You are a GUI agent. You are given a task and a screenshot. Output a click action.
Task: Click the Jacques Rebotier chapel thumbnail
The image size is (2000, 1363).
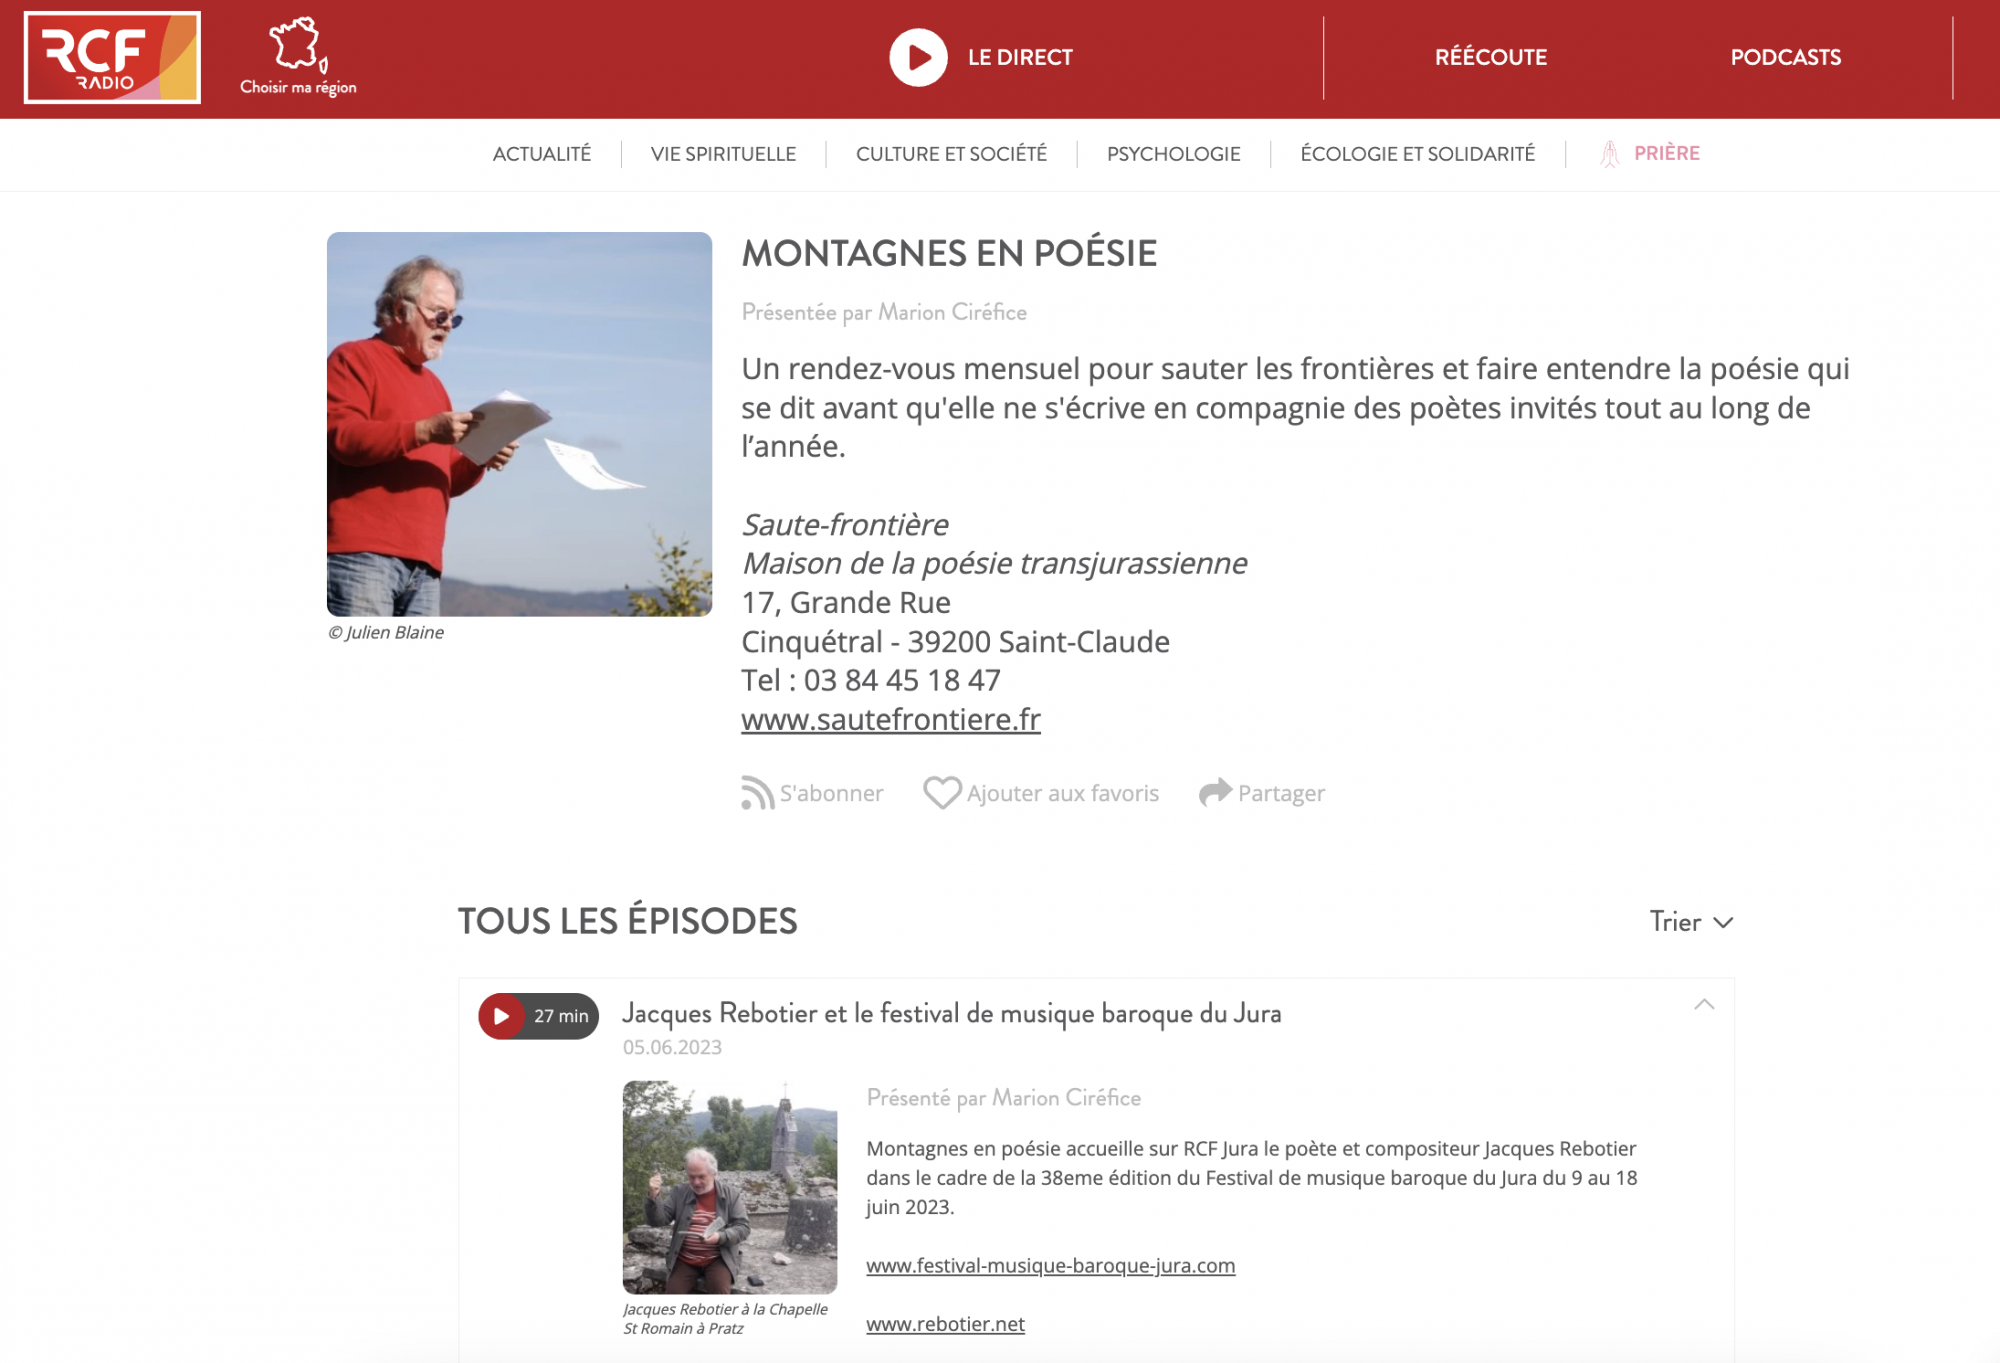coord(730,1187)
